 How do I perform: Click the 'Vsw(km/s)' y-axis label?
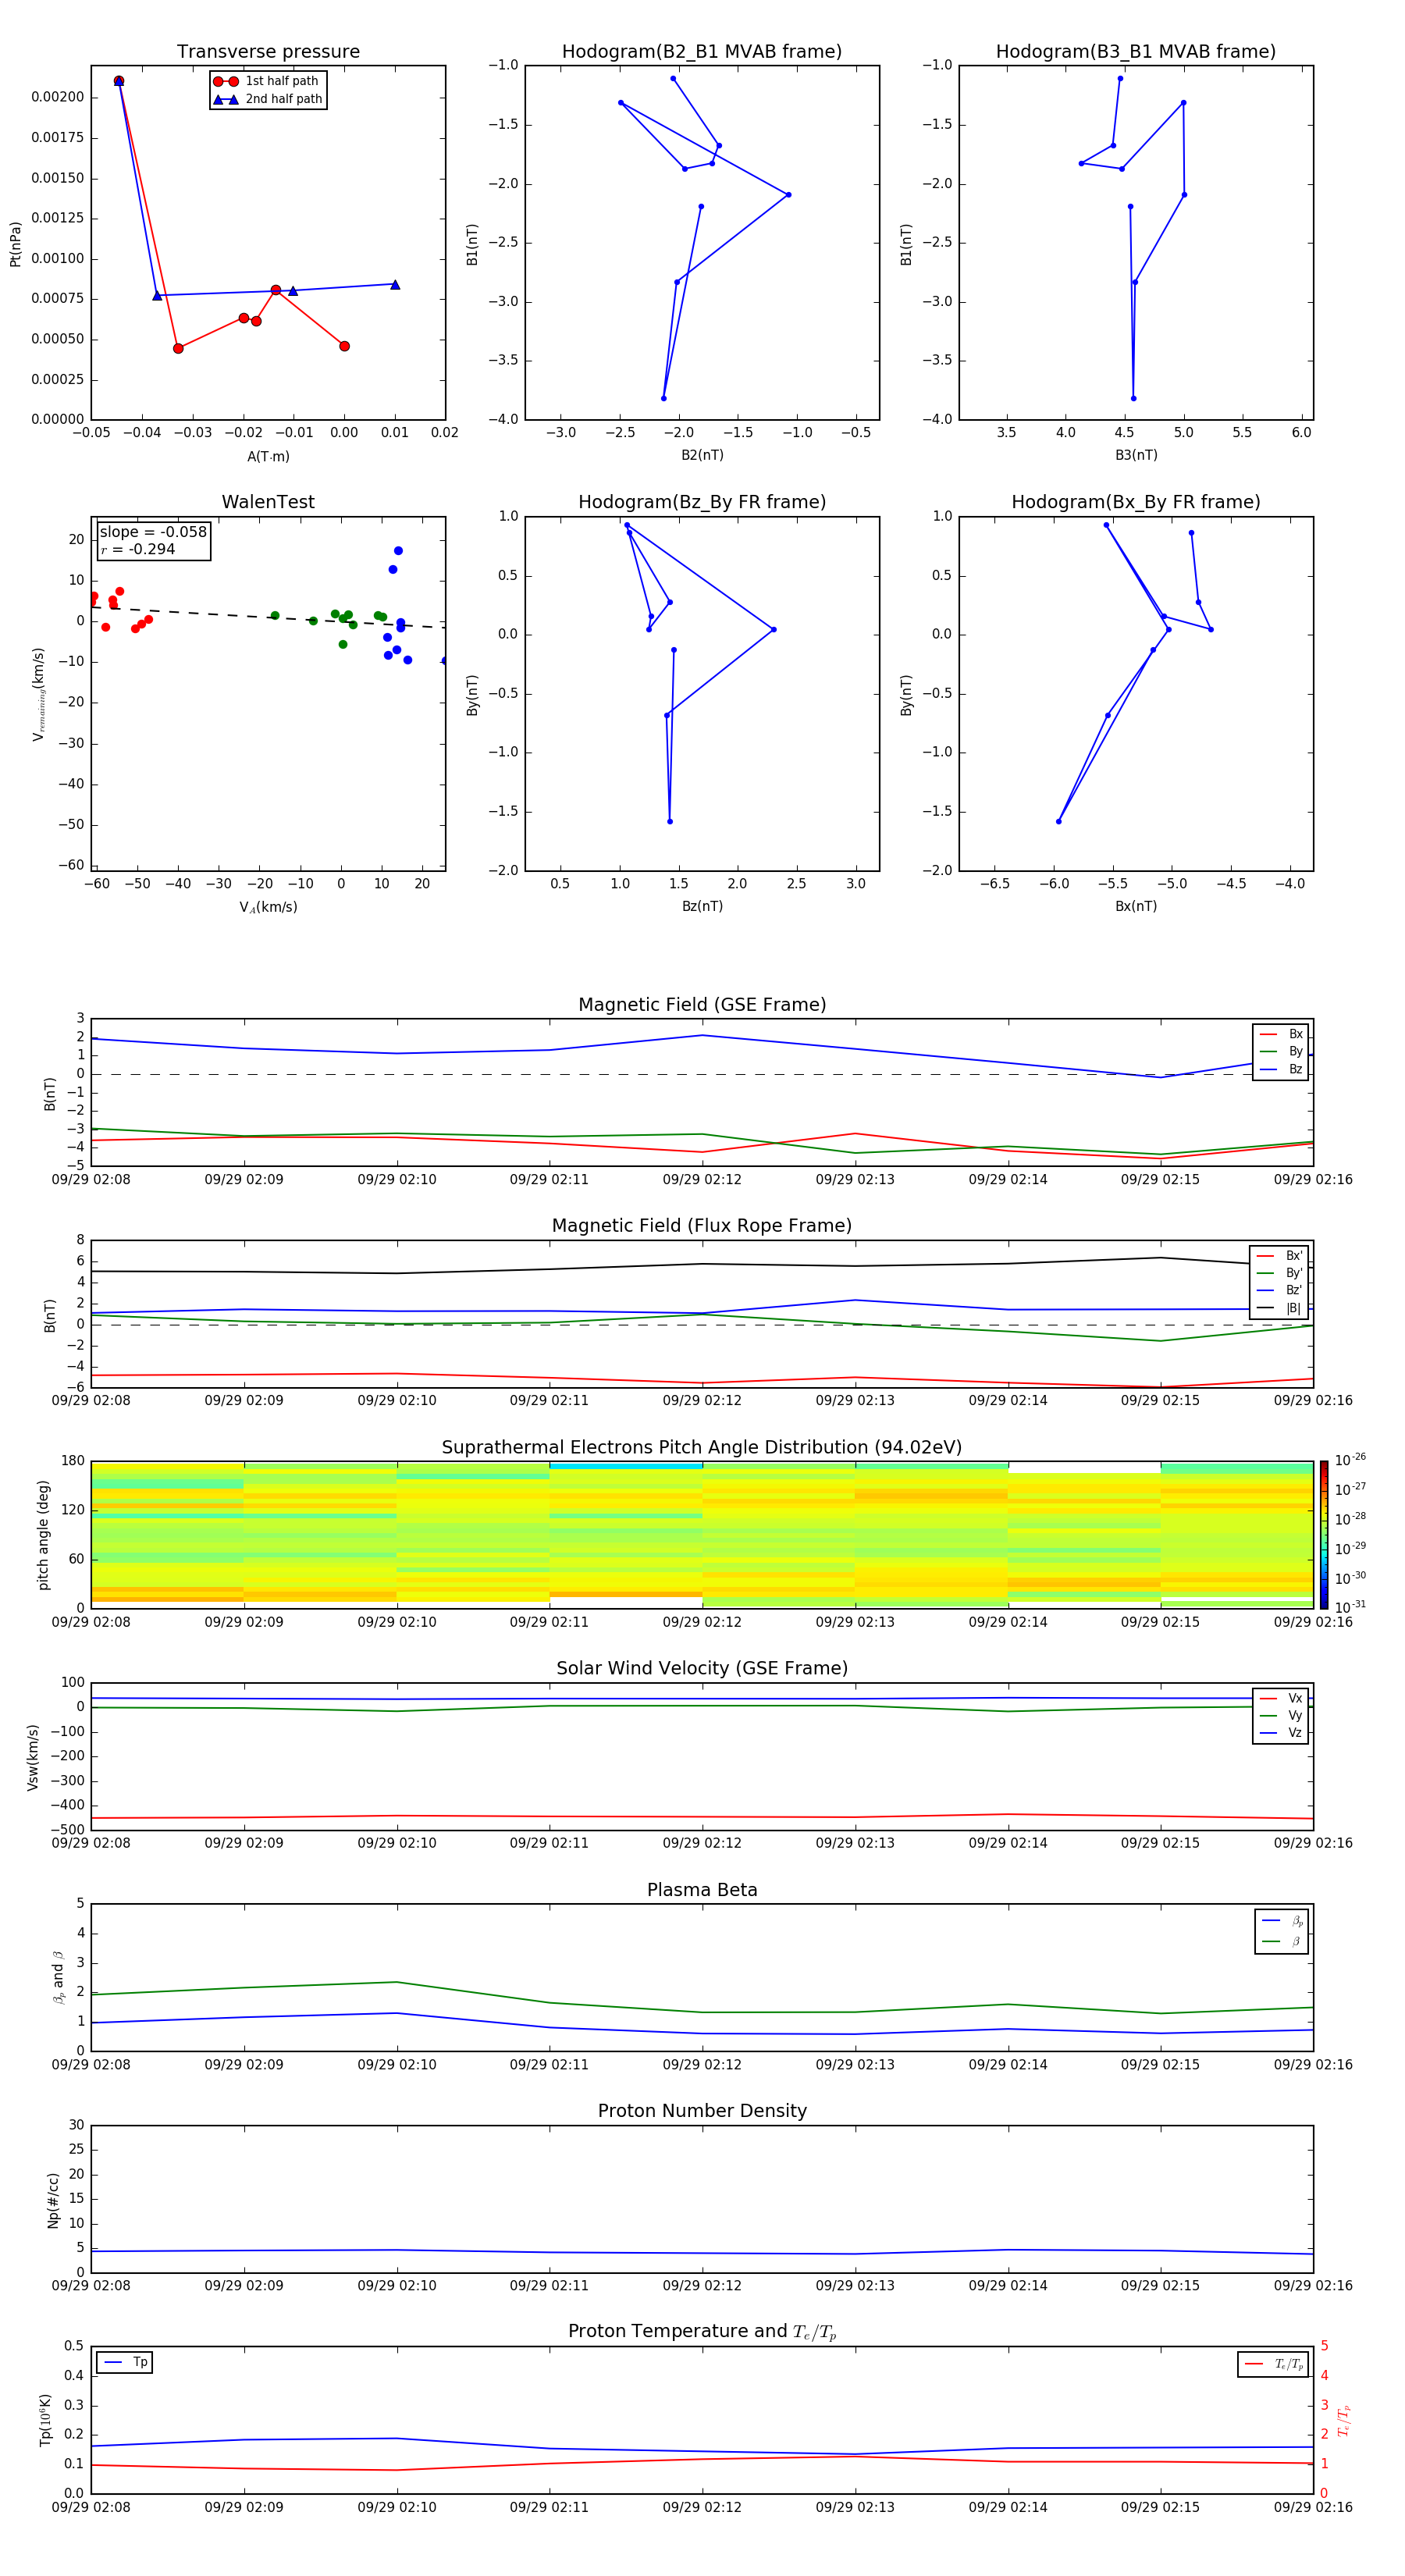click(32, 1757)
